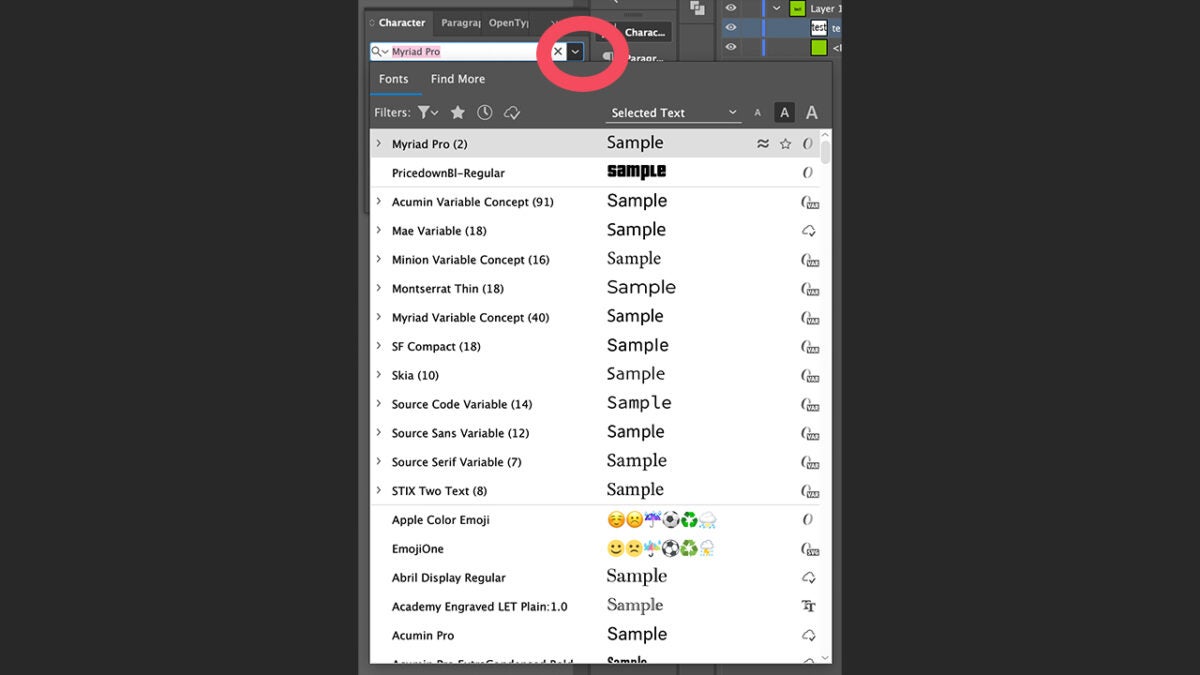The image size is (1200, 675).
Task: Select small sample text size
Action: coord(757,113)
